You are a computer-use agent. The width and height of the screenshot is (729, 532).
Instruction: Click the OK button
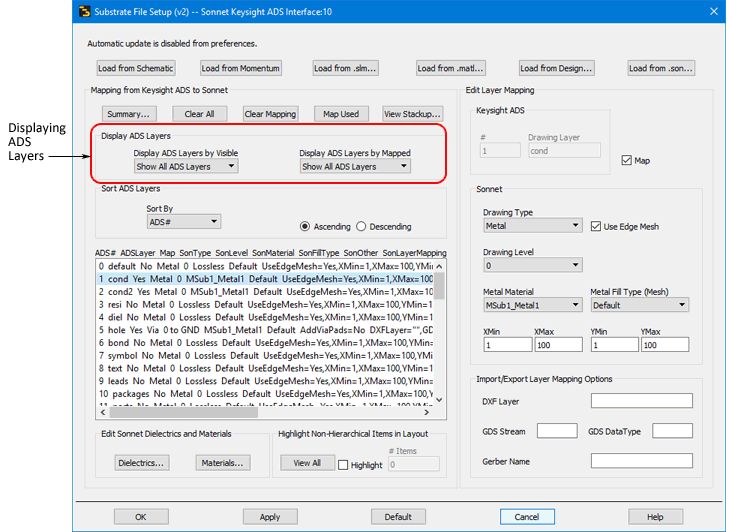pos(141,517)
